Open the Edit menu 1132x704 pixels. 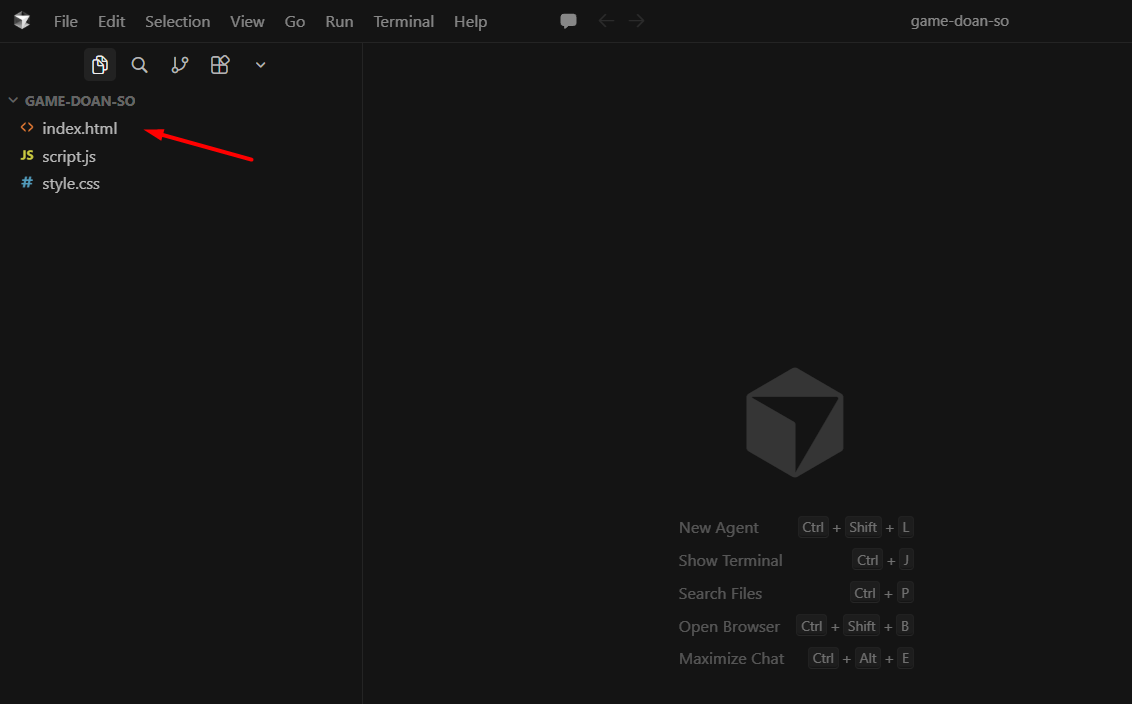coord(111,22)
